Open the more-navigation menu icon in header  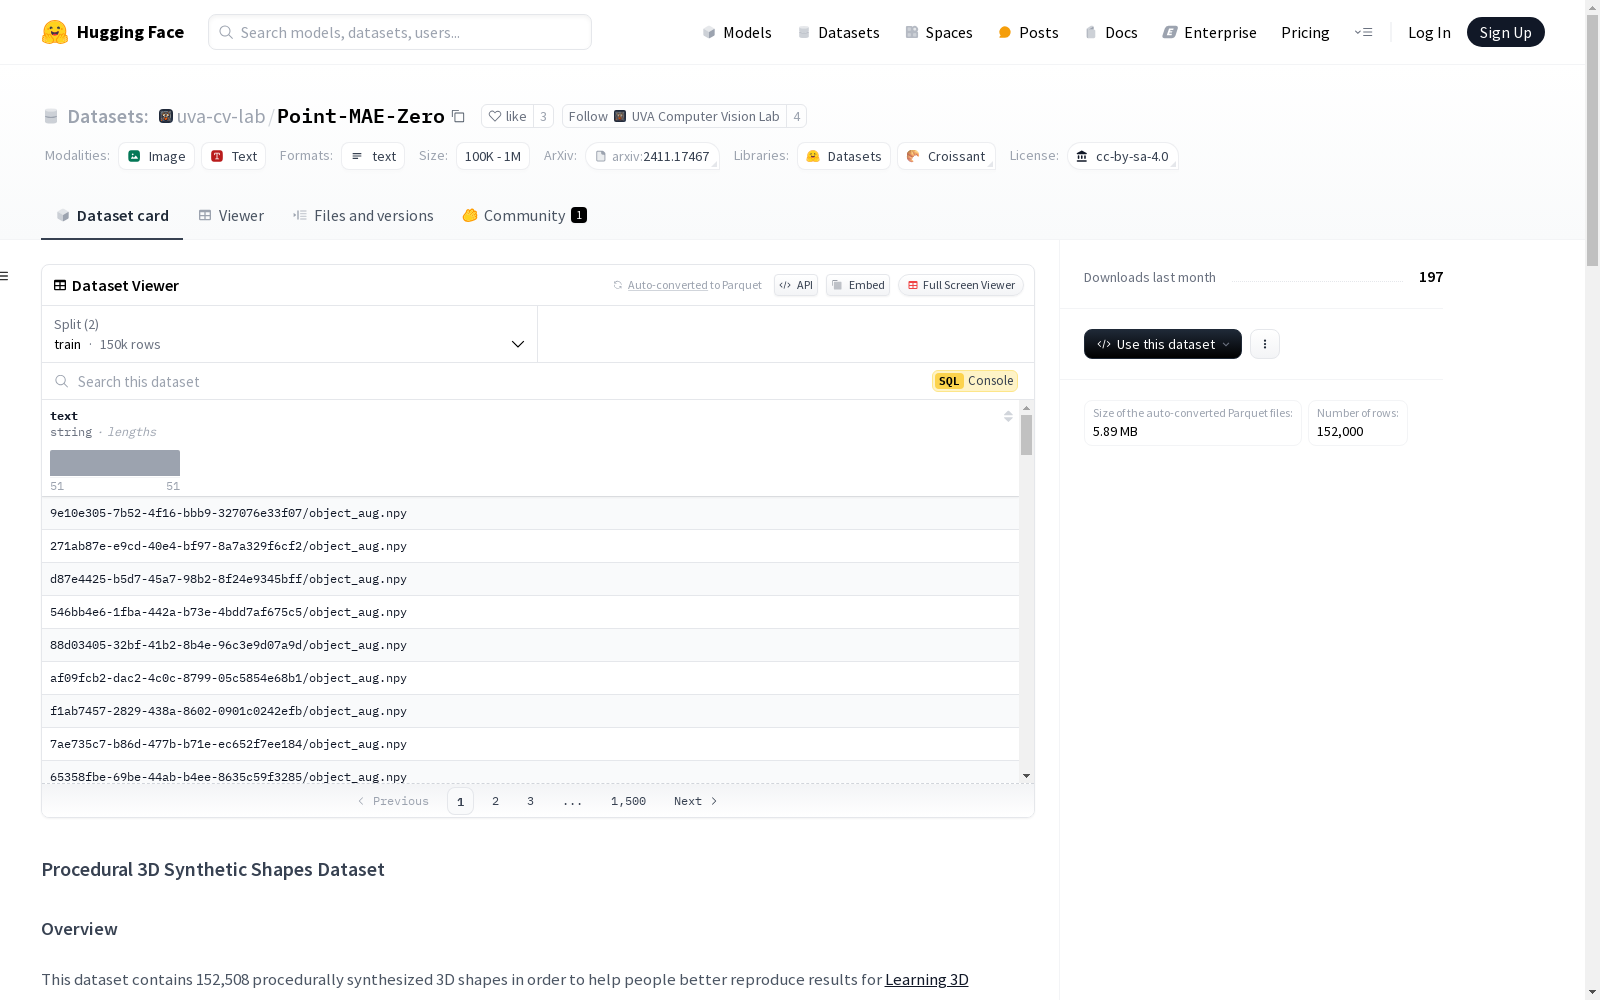coord(1363,32)
